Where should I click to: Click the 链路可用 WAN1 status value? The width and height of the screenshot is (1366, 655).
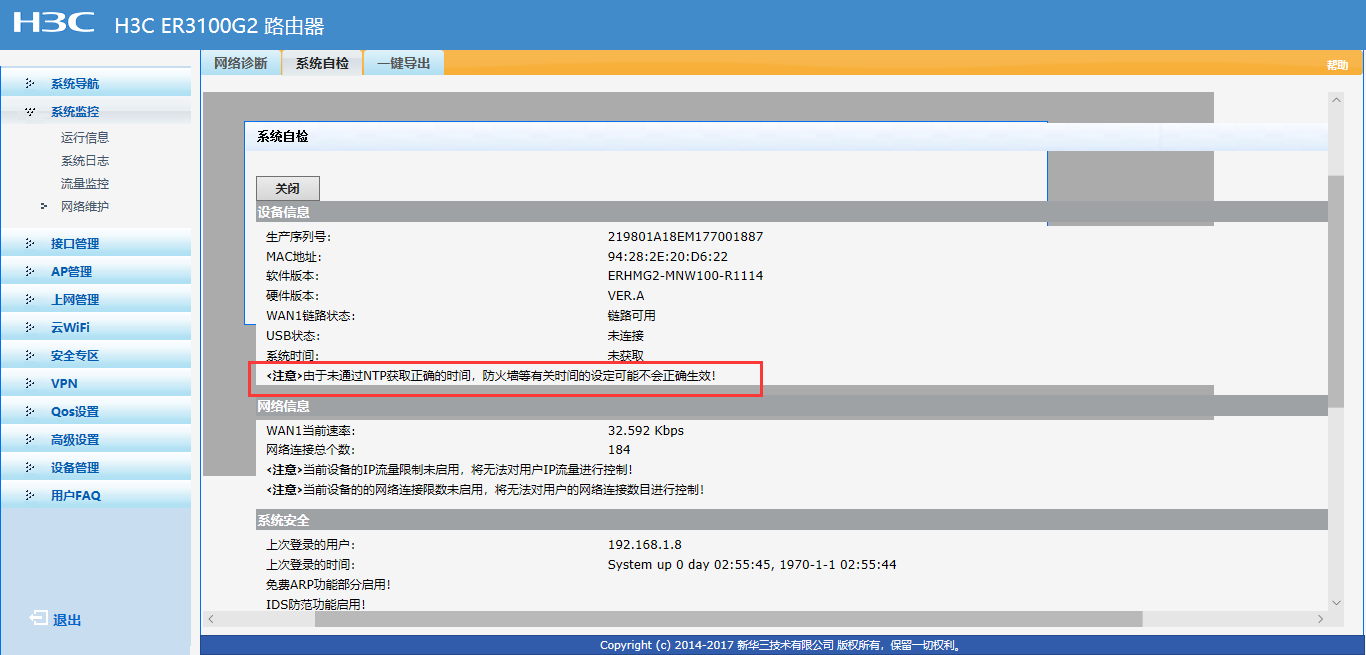click(632, 316)
